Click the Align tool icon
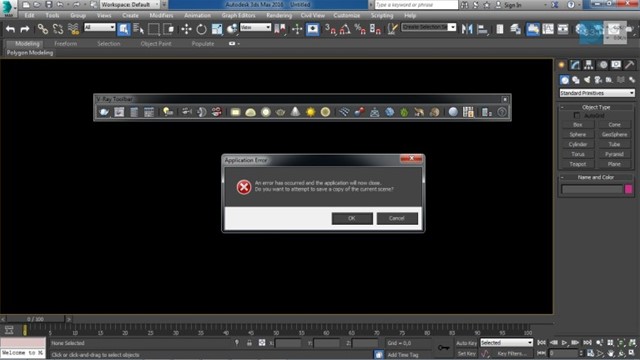The width and height of the screenshot is (640, 360). click(x=482, y=29)
